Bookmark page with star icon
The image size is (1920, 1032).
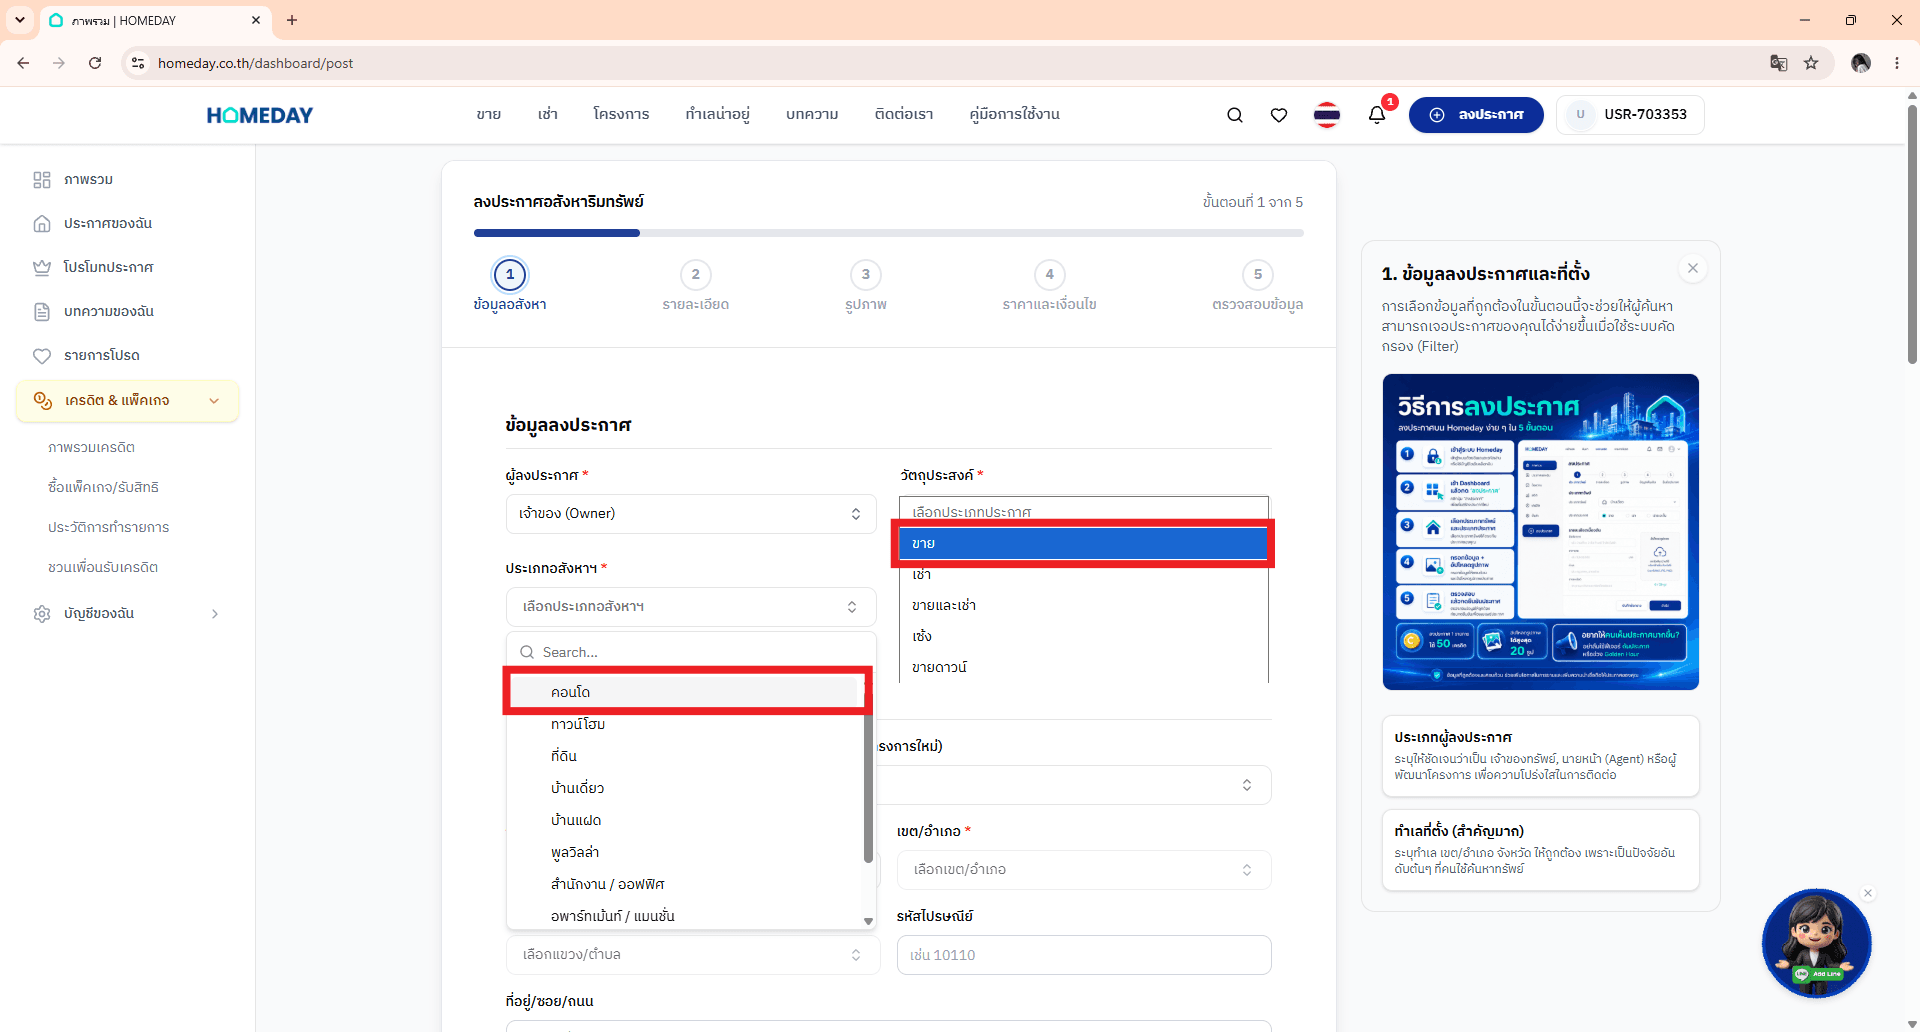(x=1811, y=63)
